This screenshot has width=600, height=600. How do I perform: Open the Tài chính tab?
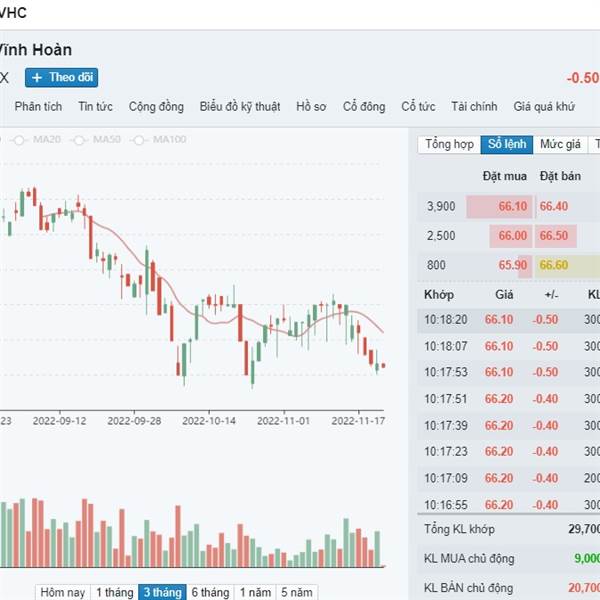(x=474, y=106)
